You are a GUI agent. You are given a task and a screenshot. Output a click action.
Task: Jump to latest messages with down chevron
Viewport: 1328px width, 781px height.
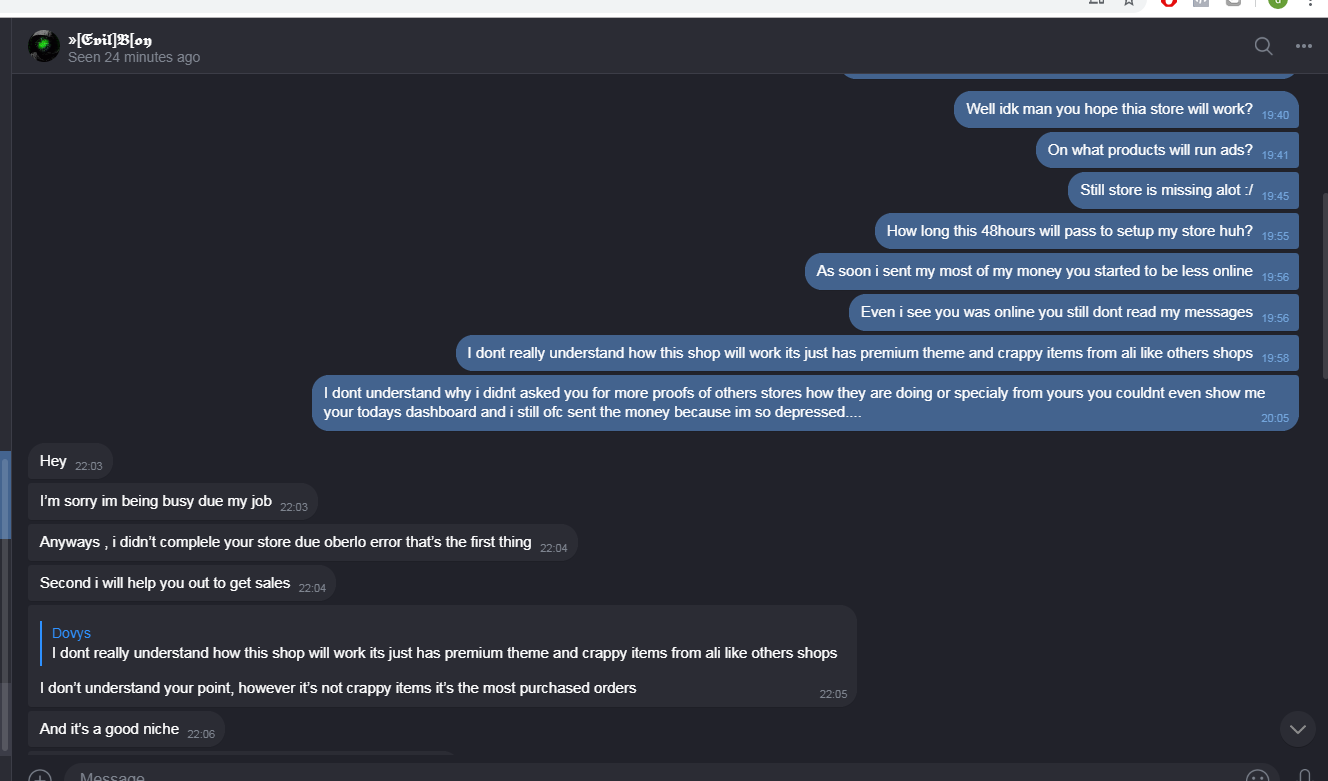(x=1297, y=729)
